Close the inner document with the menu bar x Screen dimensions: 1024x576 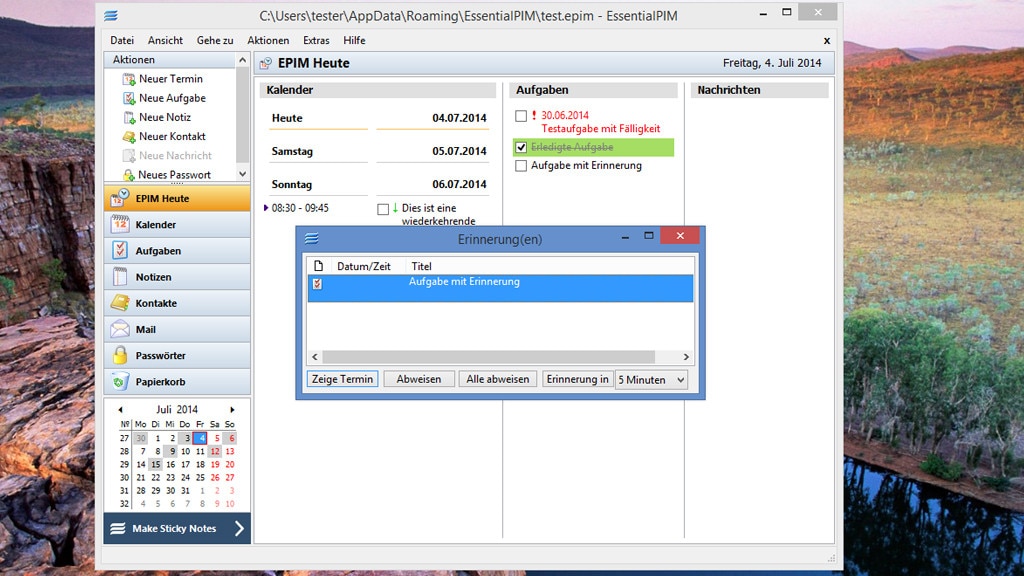[827, 40]
